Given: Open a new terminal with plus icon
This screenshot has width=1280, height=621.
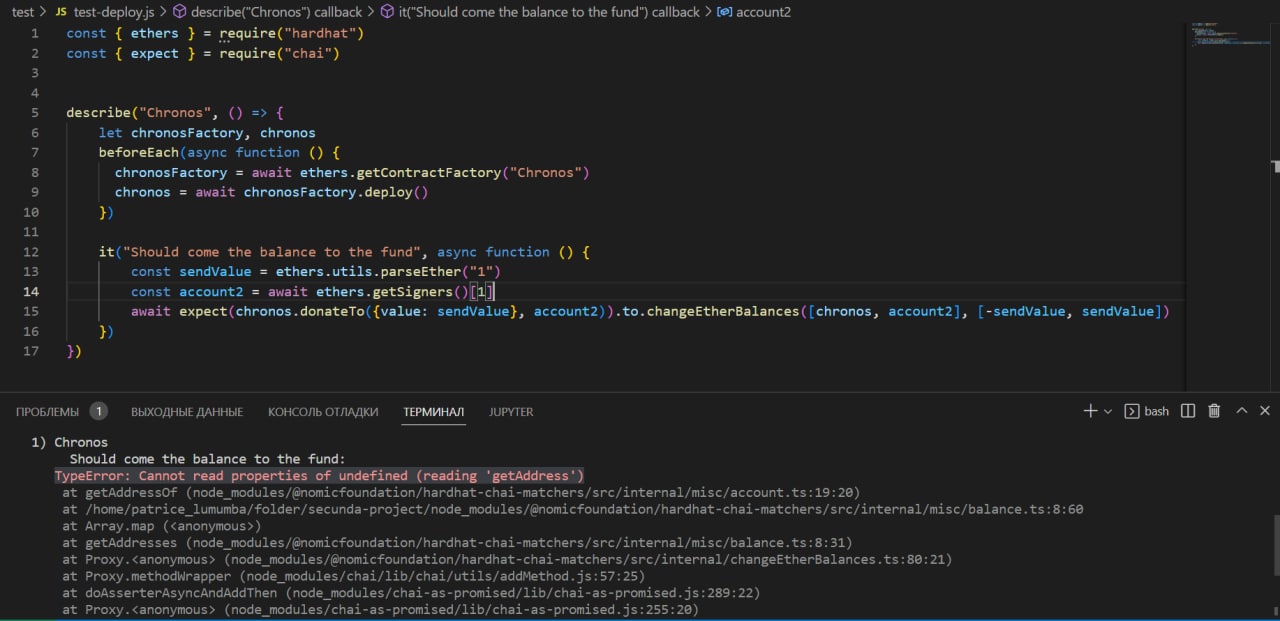Looking at the screenshot, I should 1090,411.
